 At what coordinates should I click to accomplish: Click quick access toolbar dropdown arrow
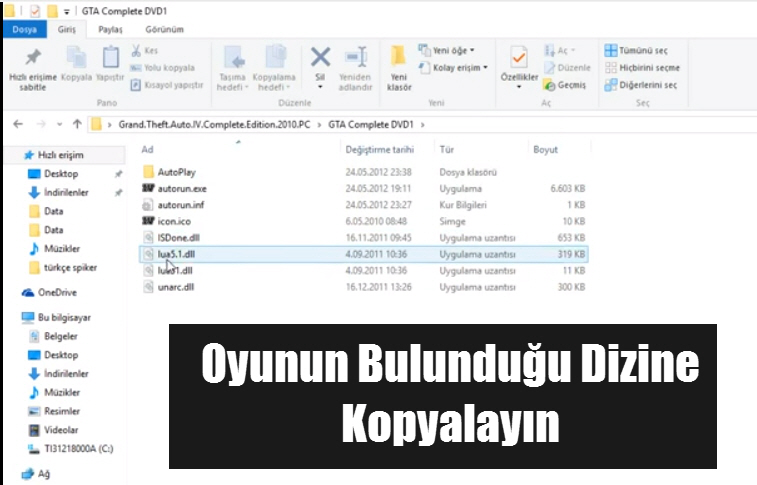point(67,11)
